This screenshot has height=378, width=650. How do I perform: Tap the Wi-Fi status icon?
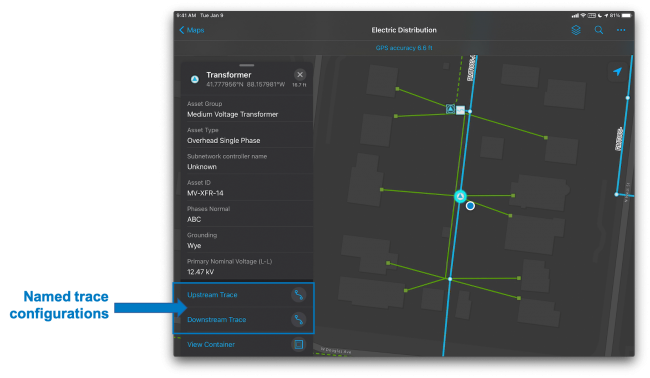point(583,15)
